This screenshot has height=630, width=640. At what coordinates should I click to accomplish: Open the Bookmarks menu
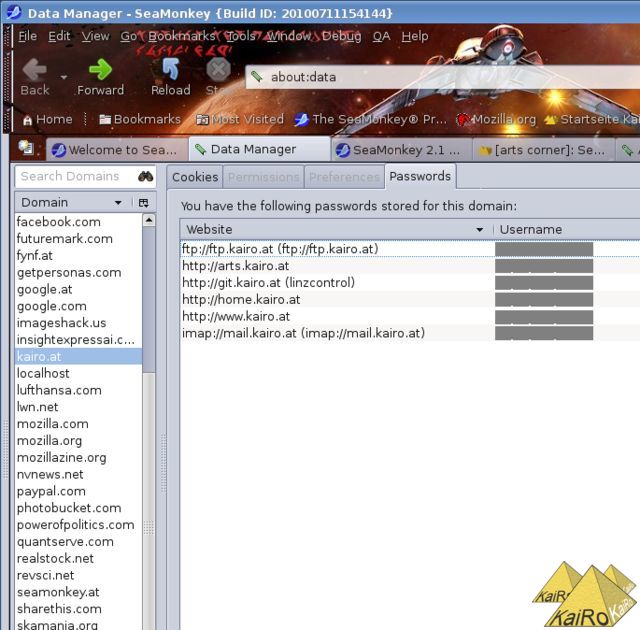point(181,36)
